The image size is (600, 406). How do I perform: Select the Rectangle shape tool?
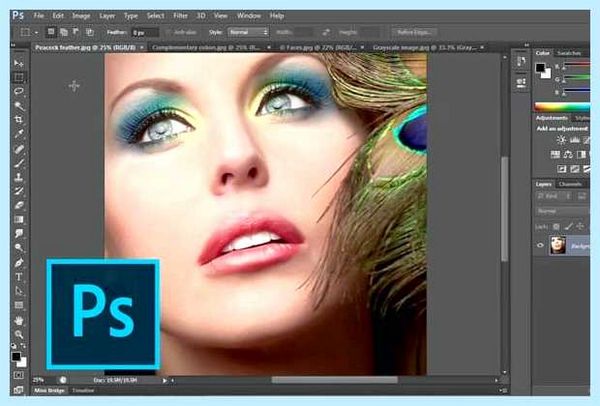tap(18, 305)
